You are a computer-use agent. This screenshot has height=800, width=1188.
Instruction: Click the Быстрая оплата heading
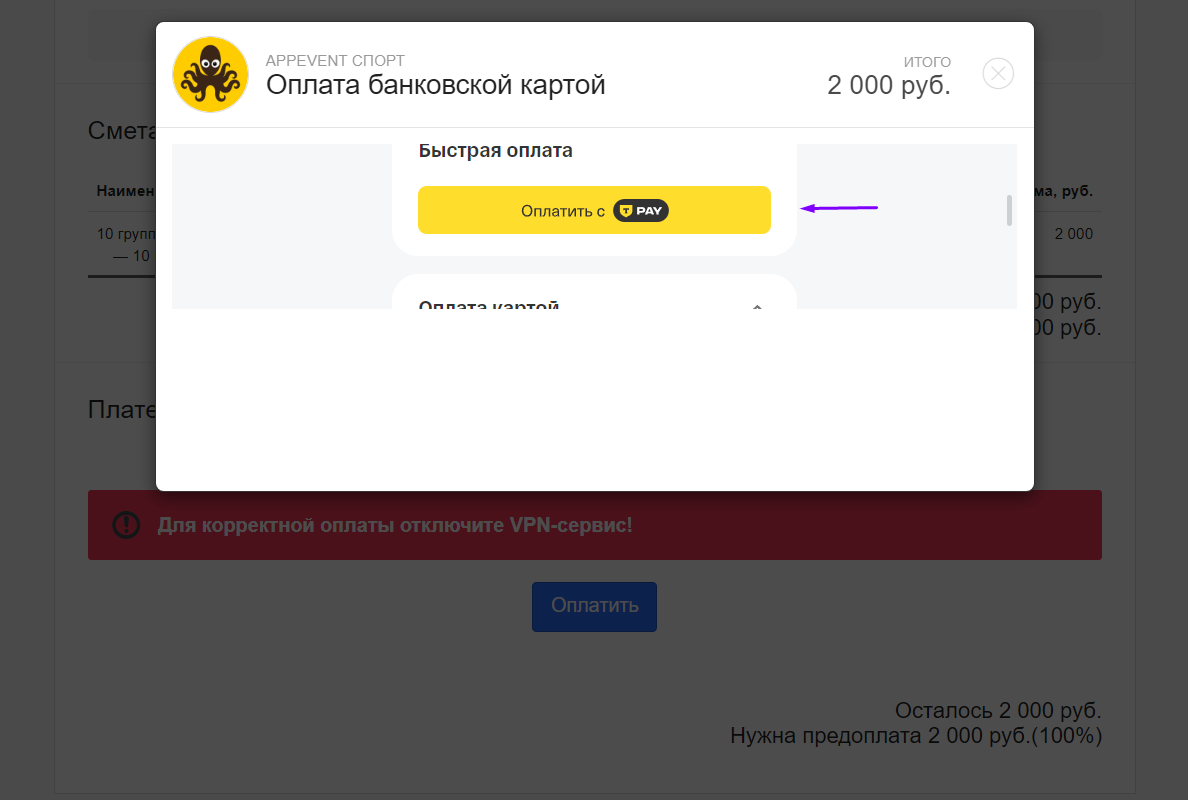pos(496,151)
